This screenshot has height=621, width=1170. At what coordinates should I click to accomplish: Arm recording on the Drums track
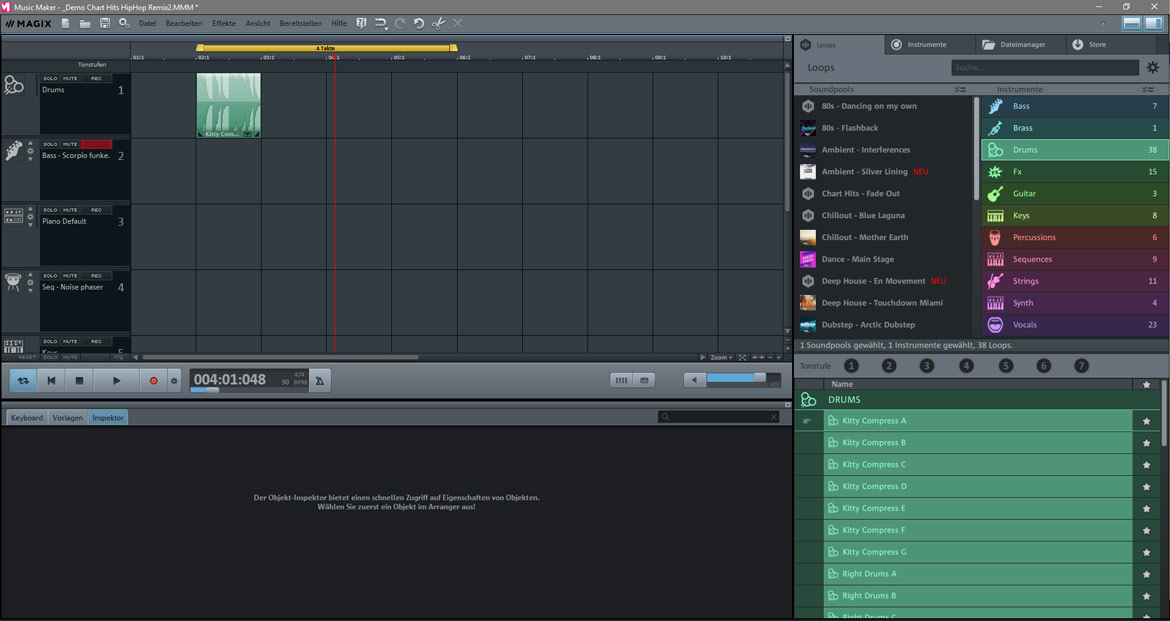point(96,78)
